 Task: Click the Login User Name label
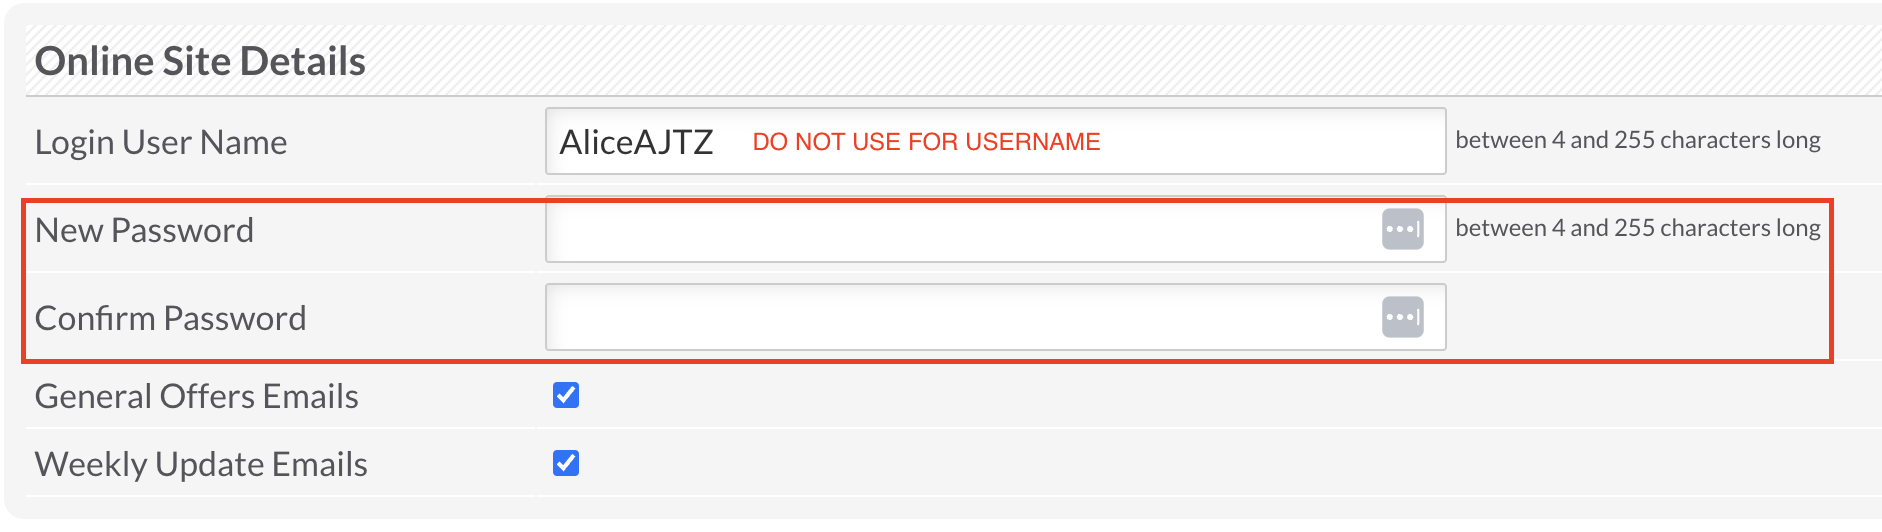161,142
